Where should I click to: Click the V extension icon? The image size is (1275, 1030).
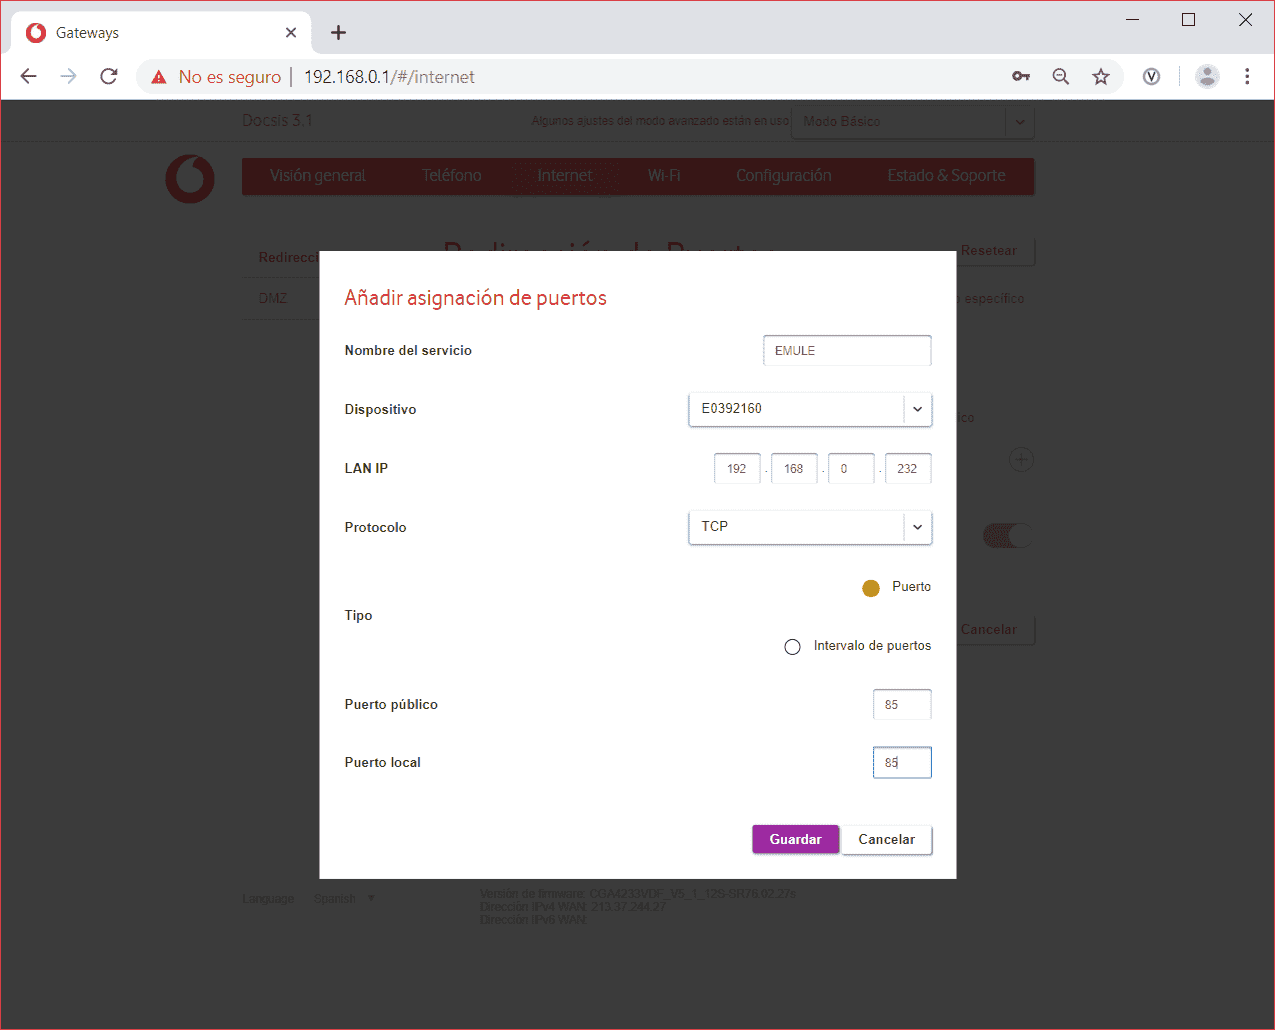point(1152,76)
